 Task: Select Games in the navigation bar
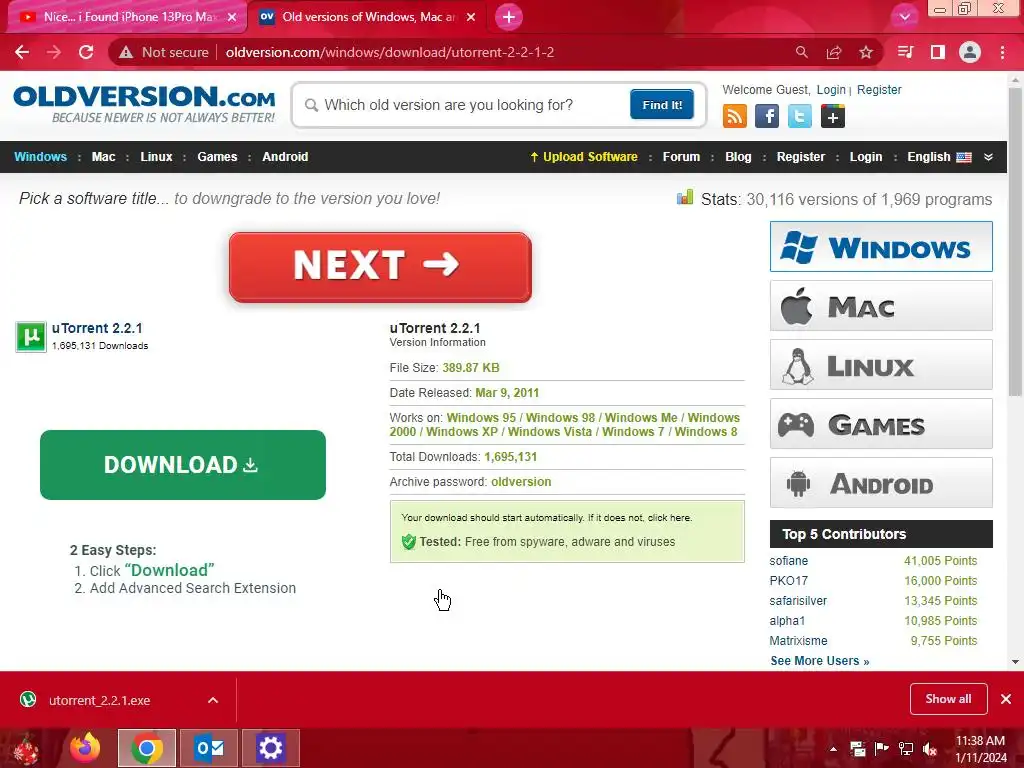pyautogui.click(x=217, y=157)
